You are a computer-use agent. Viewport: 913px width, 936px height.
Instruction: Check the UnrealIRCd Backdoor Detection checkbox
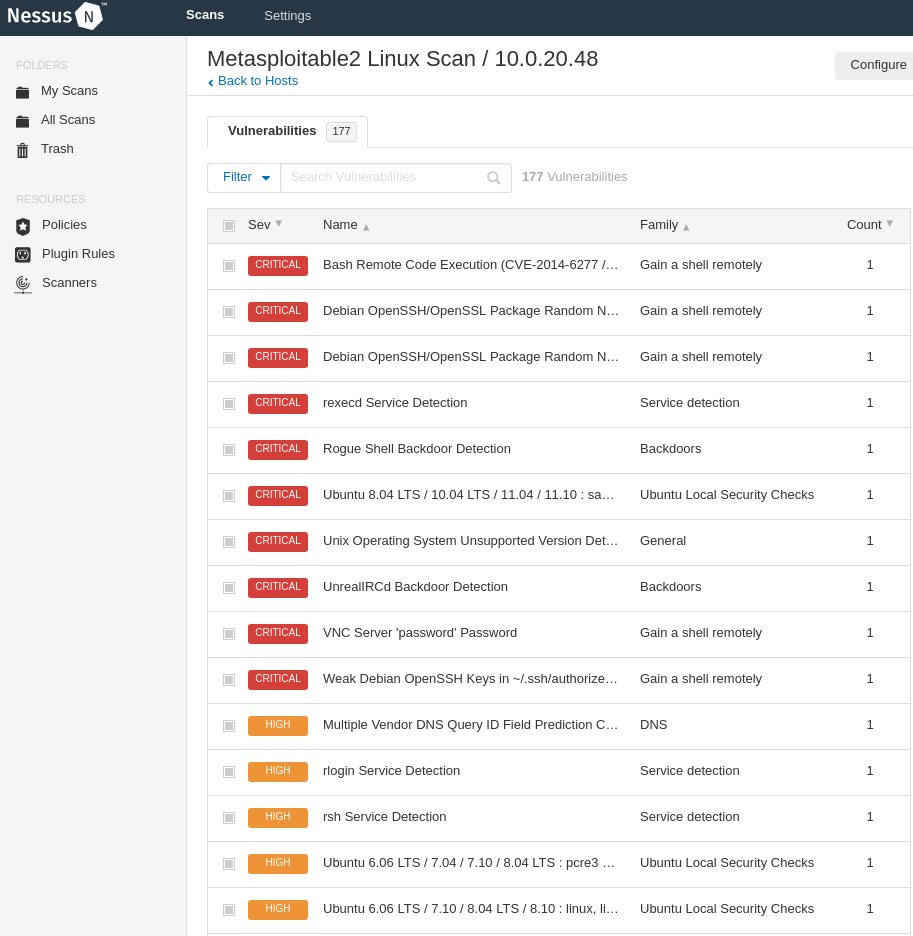click(x=229, y=587)
